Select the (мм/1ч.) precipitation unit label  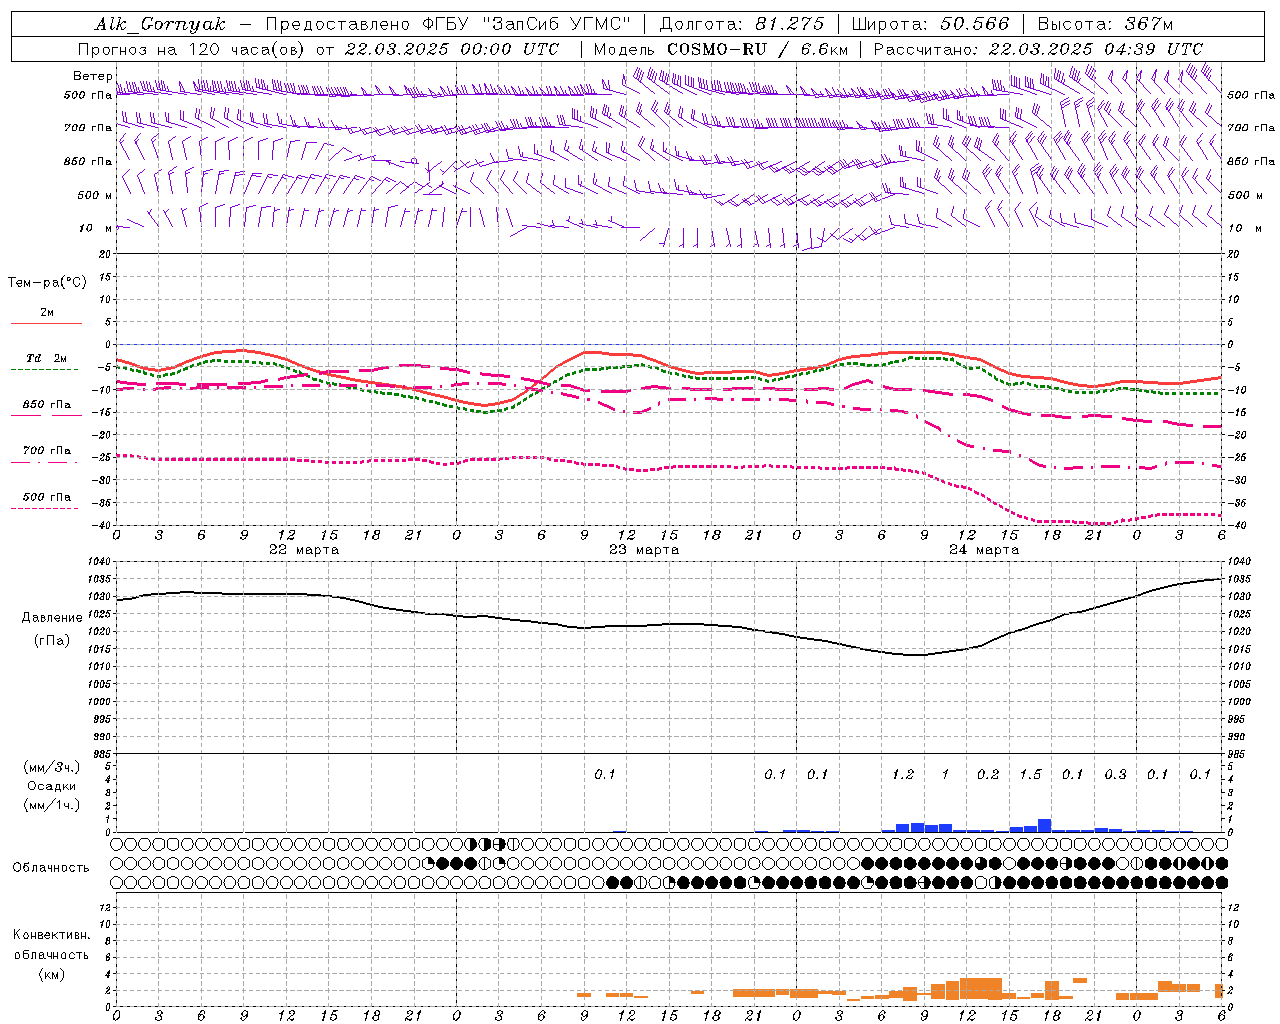[x=52, y=805]
